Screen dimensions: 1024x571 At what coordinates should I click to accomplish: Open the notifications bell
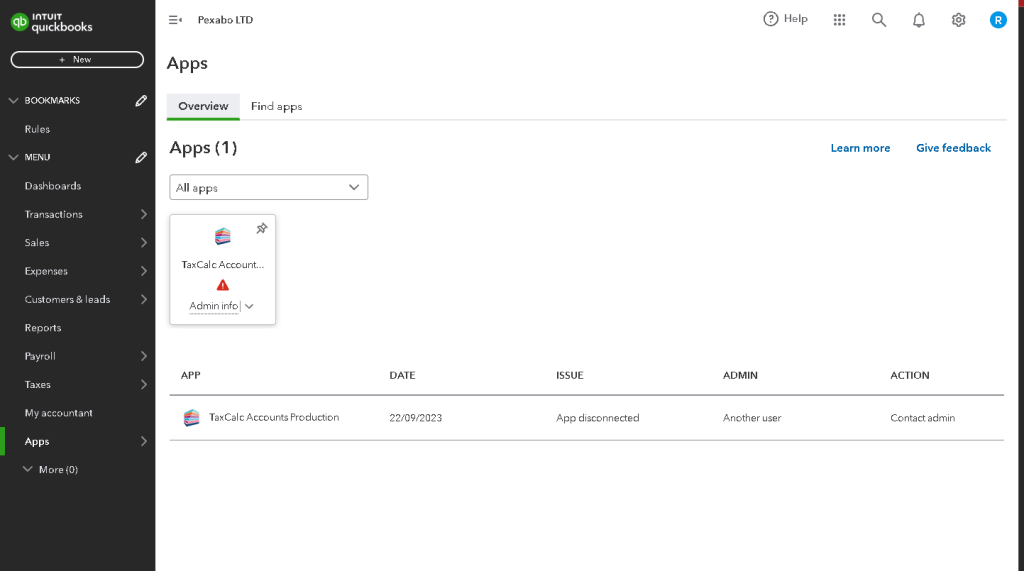(919, 20)
